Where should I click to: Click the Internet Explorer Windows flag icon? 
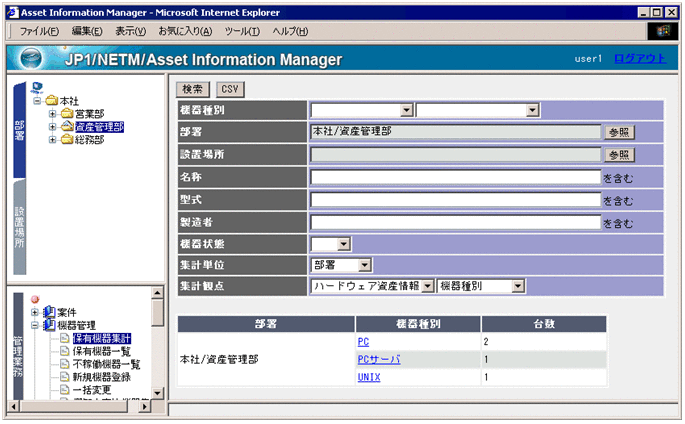coord(662,31)
